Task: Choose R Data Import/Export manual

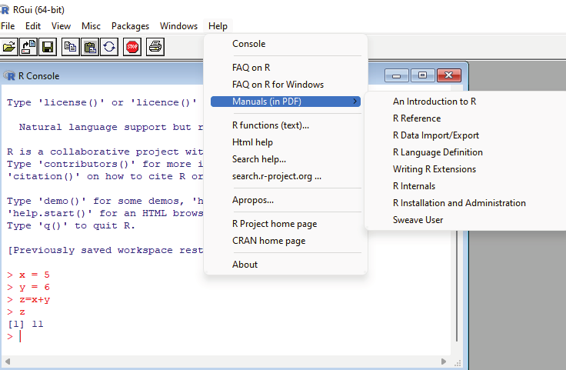Action: tap(436, 135)
